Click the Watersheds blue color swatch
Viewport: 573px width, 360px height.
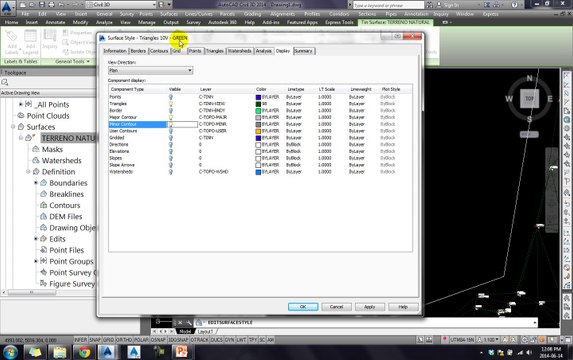tap(258, 172)
